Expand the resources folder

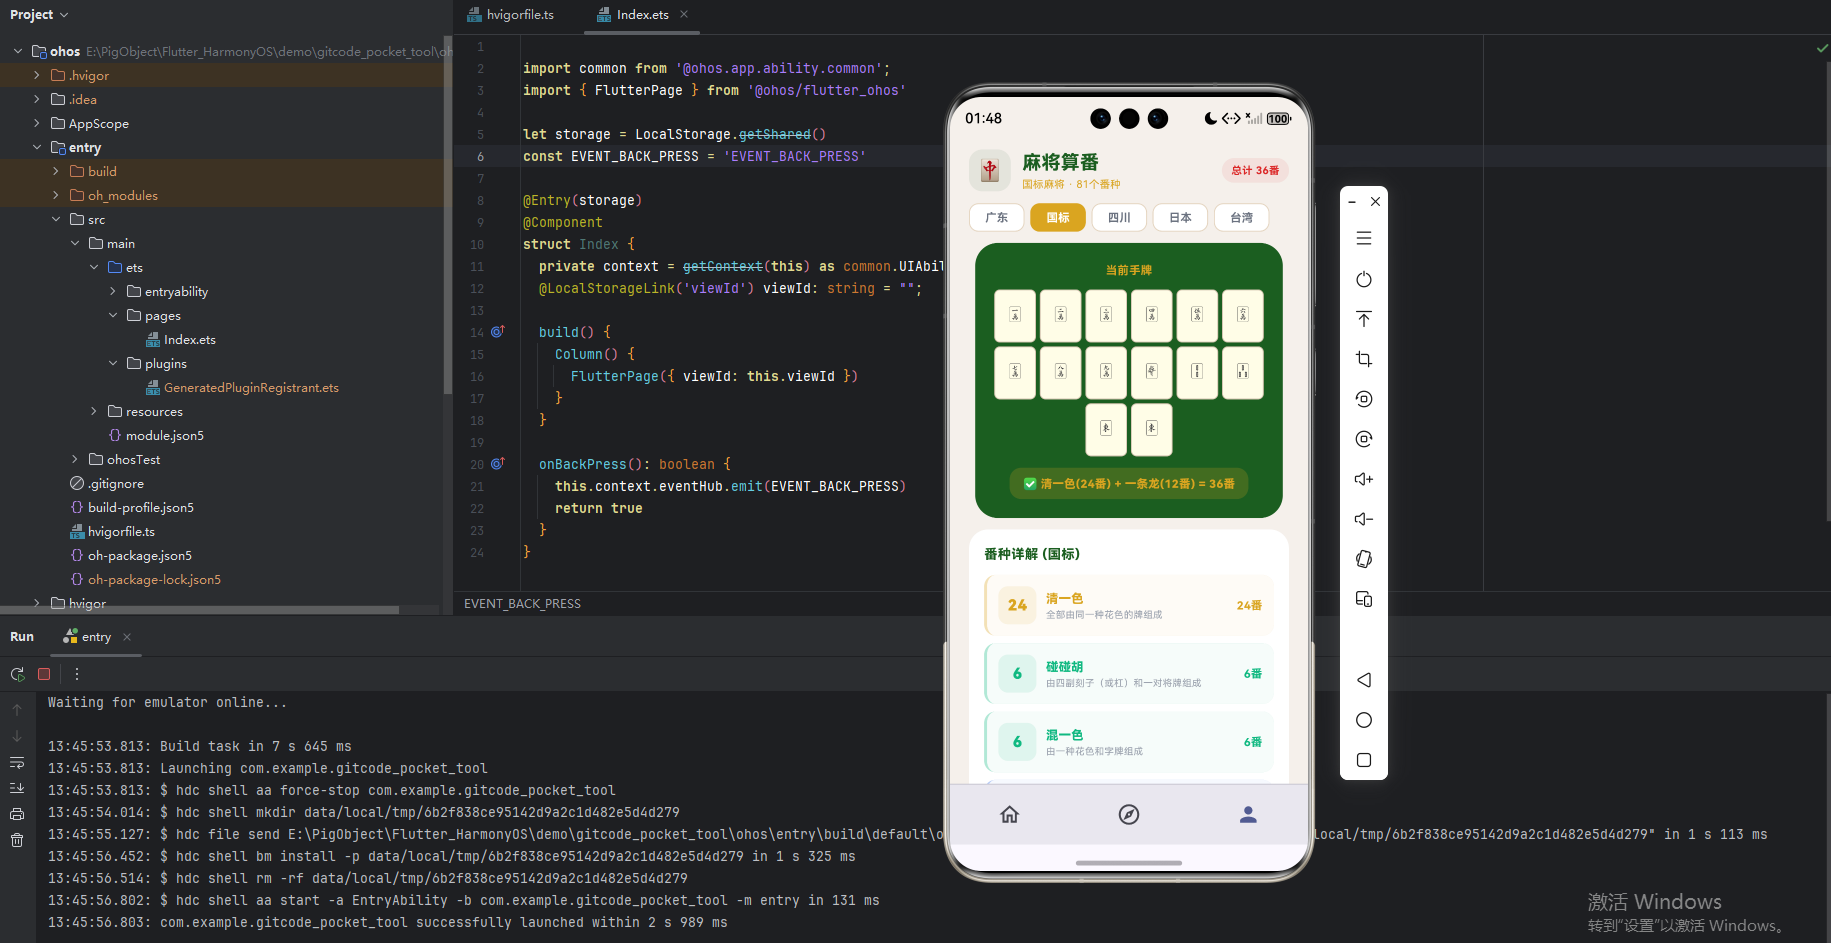coord(94,411)
